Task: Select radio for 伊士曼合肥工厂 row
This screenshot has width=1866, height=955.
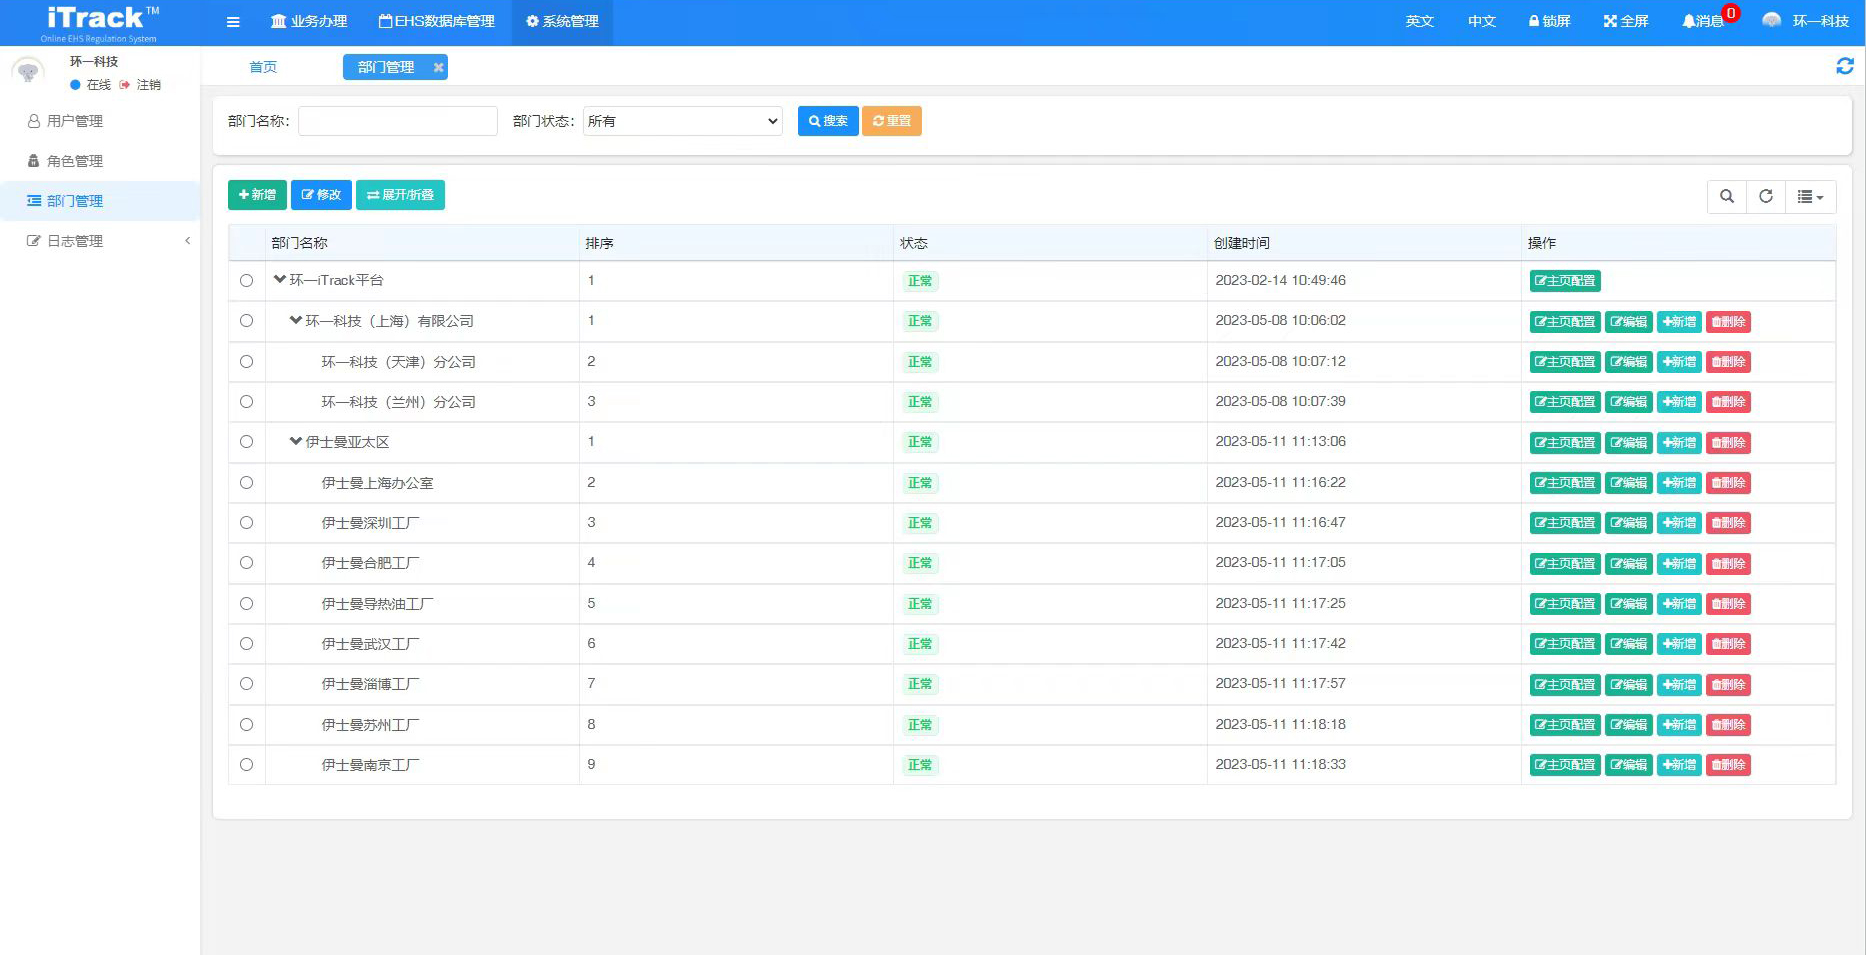Action: [x=246, y=563]
